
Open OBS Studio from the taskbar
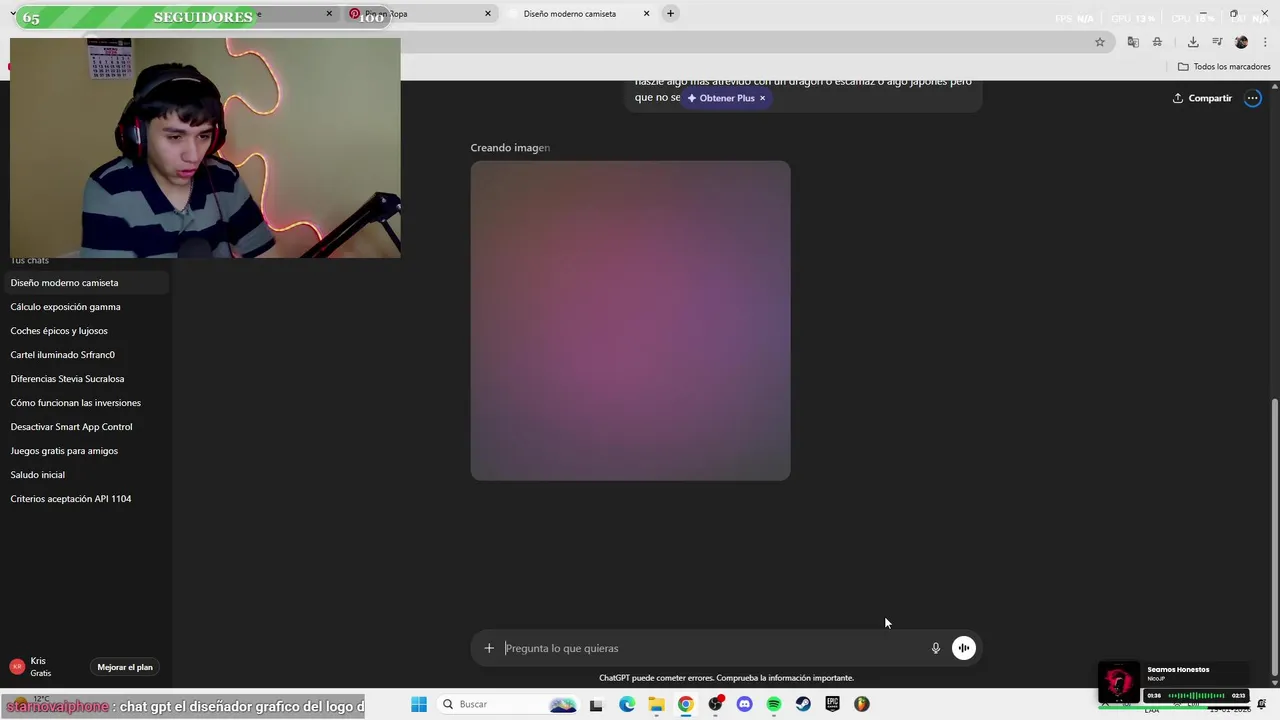click(715, 704)
